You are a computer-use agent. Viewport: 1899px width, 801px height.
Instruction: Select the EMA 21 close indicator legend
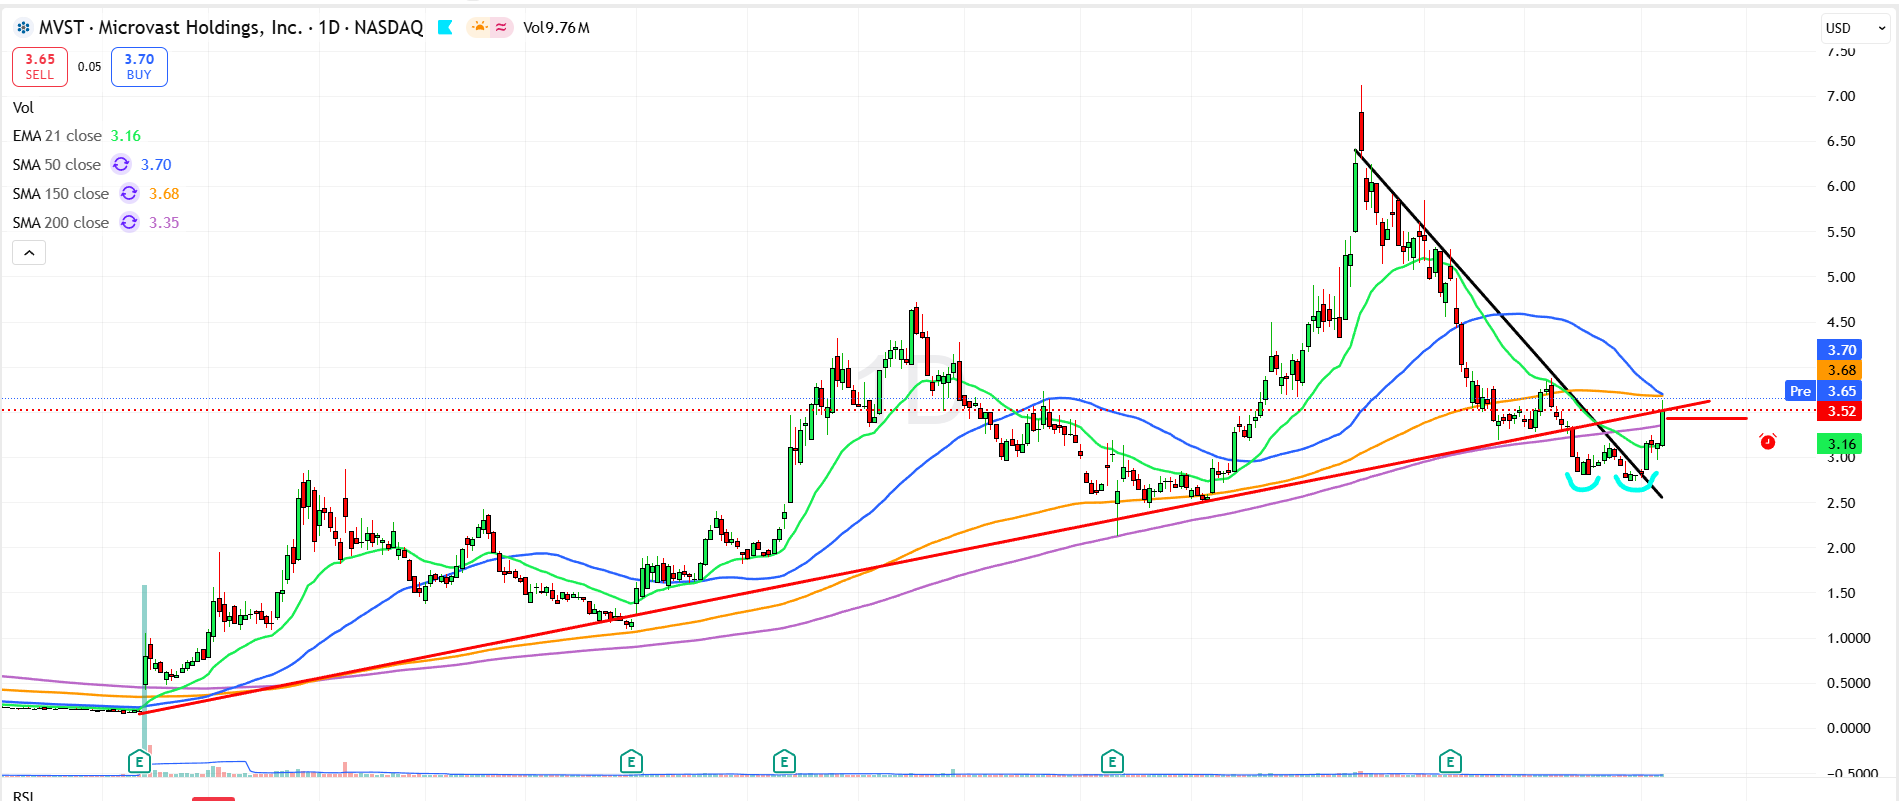click(x=57, y=136)
